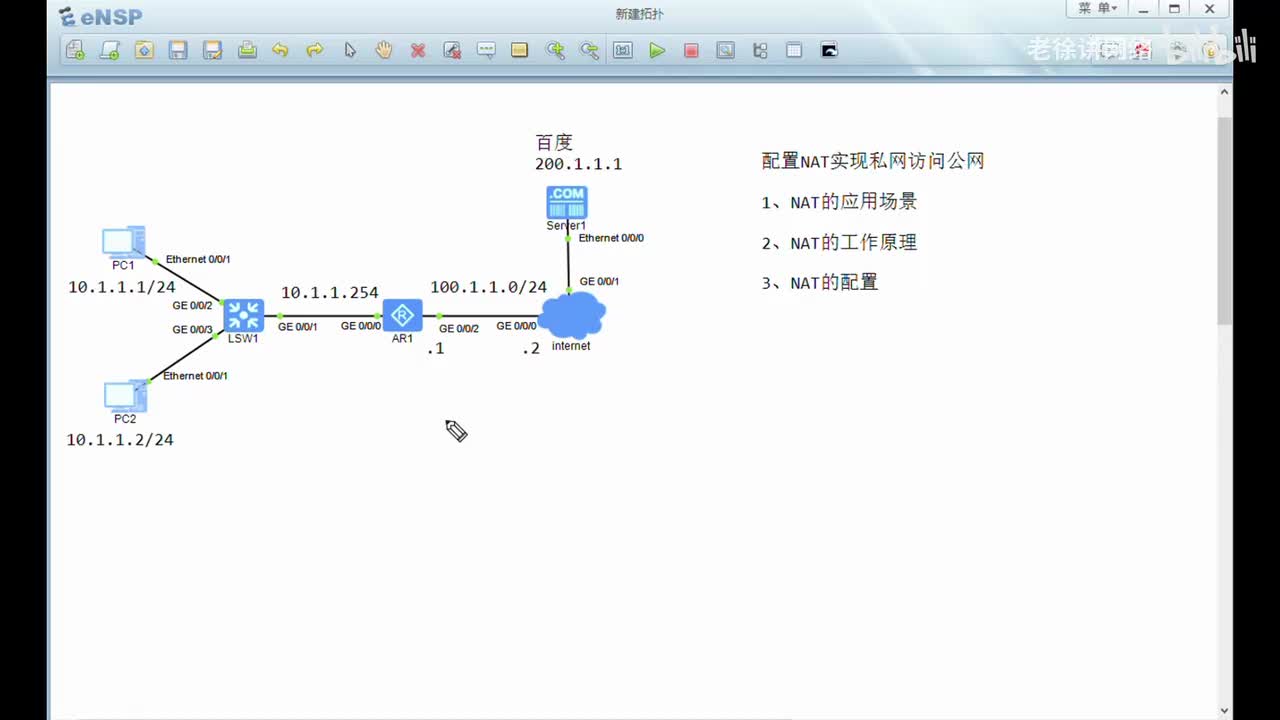Minimize the eNSP window
The height and width of the screenshot is (720, 1280).
coord(1145,9)
